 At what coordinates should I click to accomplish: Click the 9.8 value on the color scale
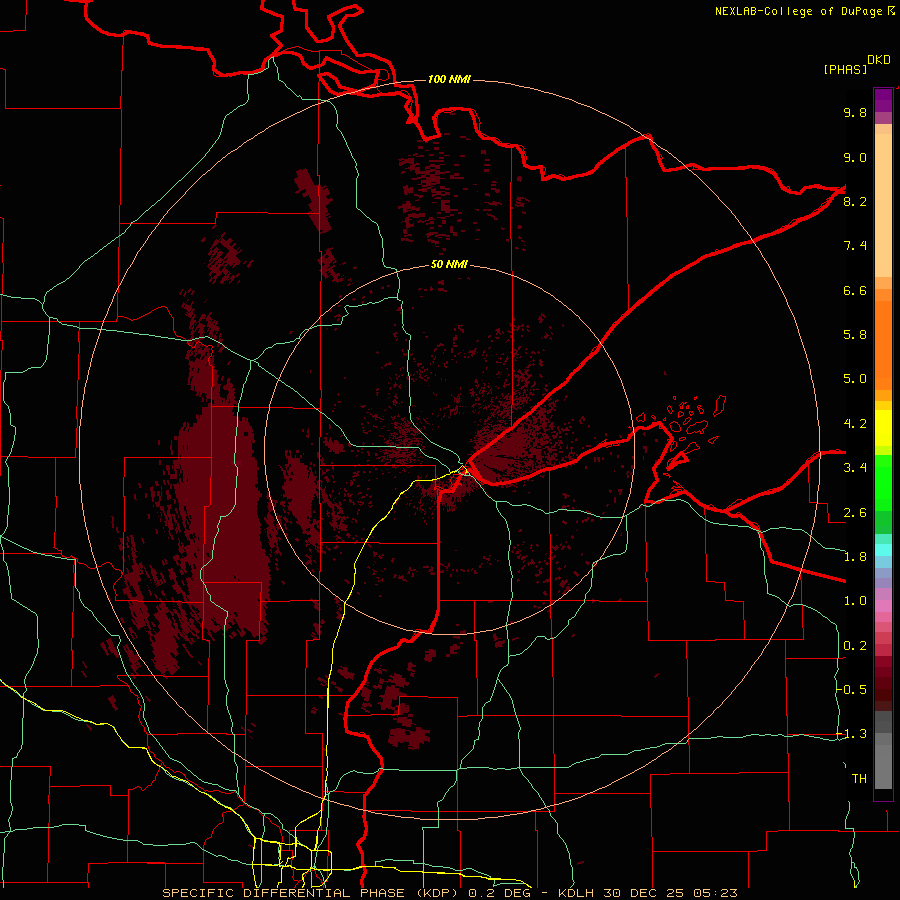(x=855, y=113)
